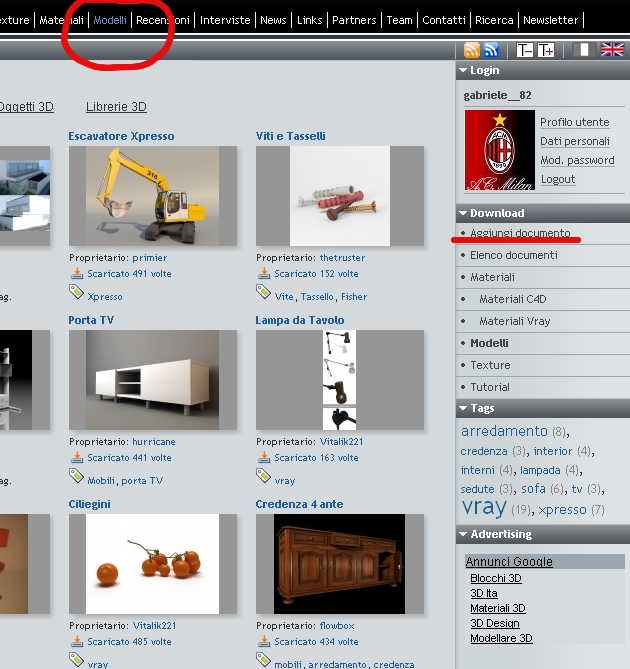Click download icon under Ciliegini

(x=77, y=641)
